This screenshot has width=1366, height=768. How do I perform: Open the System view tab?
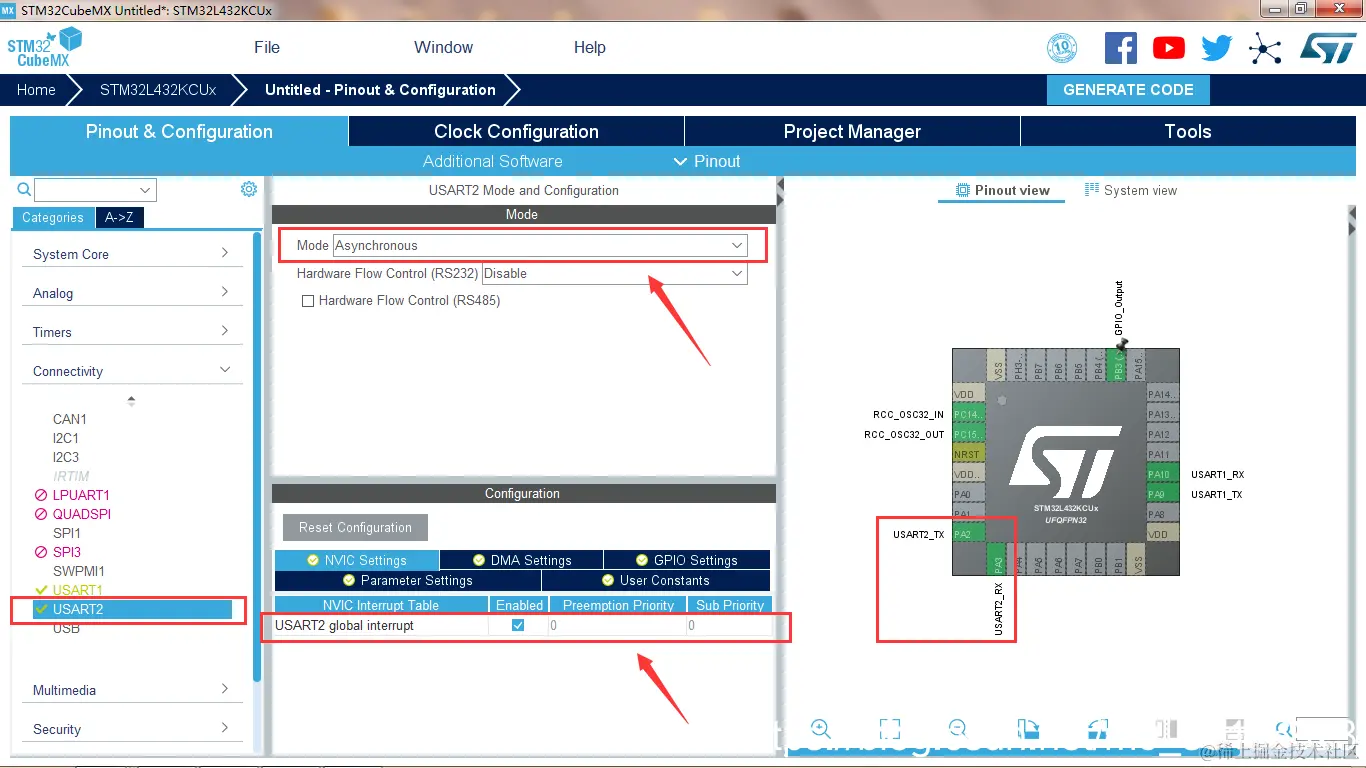pyautogui.click(x=1131, y=190)
